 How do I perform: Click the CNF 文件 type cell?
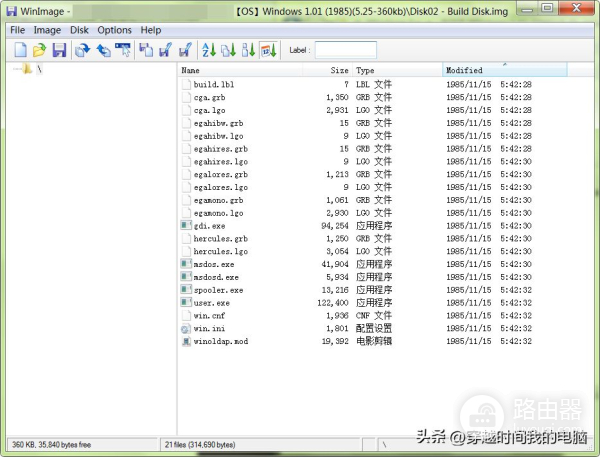pos(374,315)
